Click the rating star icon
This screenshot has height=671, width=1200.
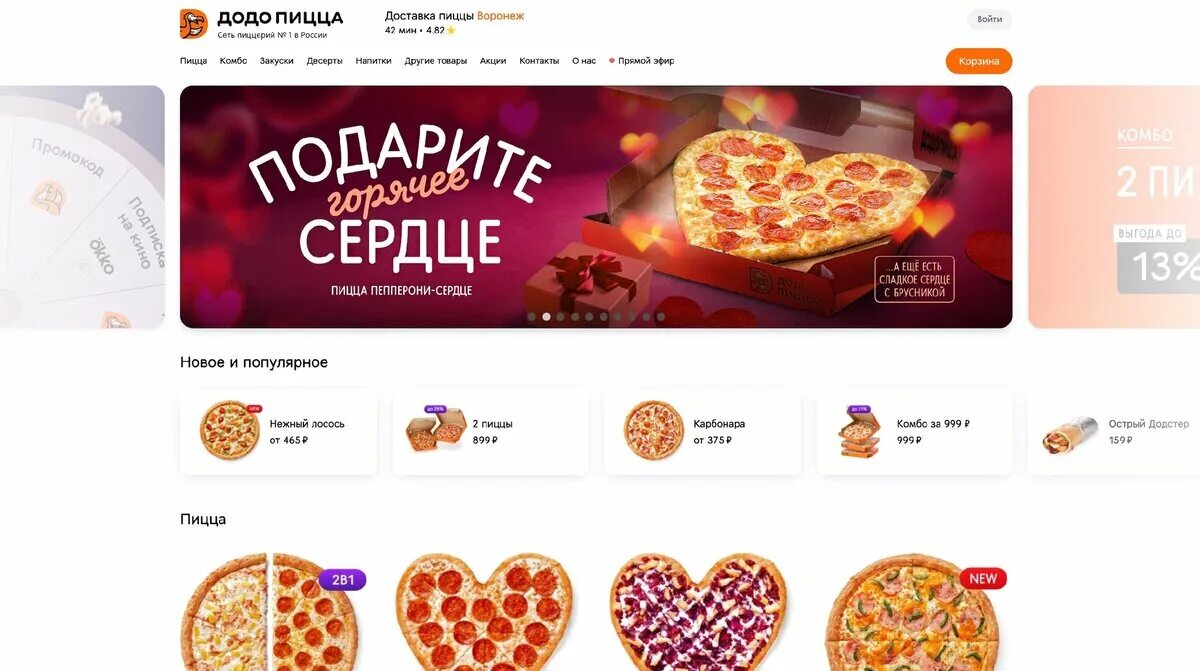coord(451,30)
